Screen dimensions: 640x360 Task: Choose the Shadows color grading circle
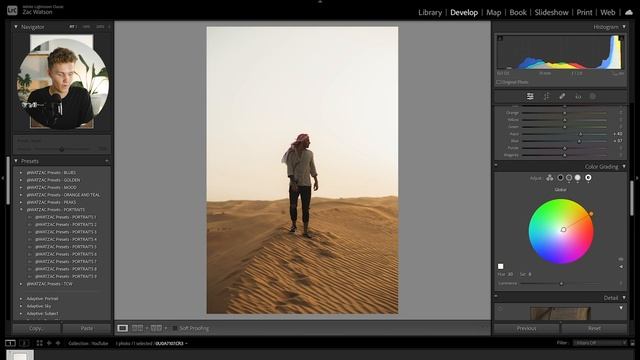(x=560, y=178)
